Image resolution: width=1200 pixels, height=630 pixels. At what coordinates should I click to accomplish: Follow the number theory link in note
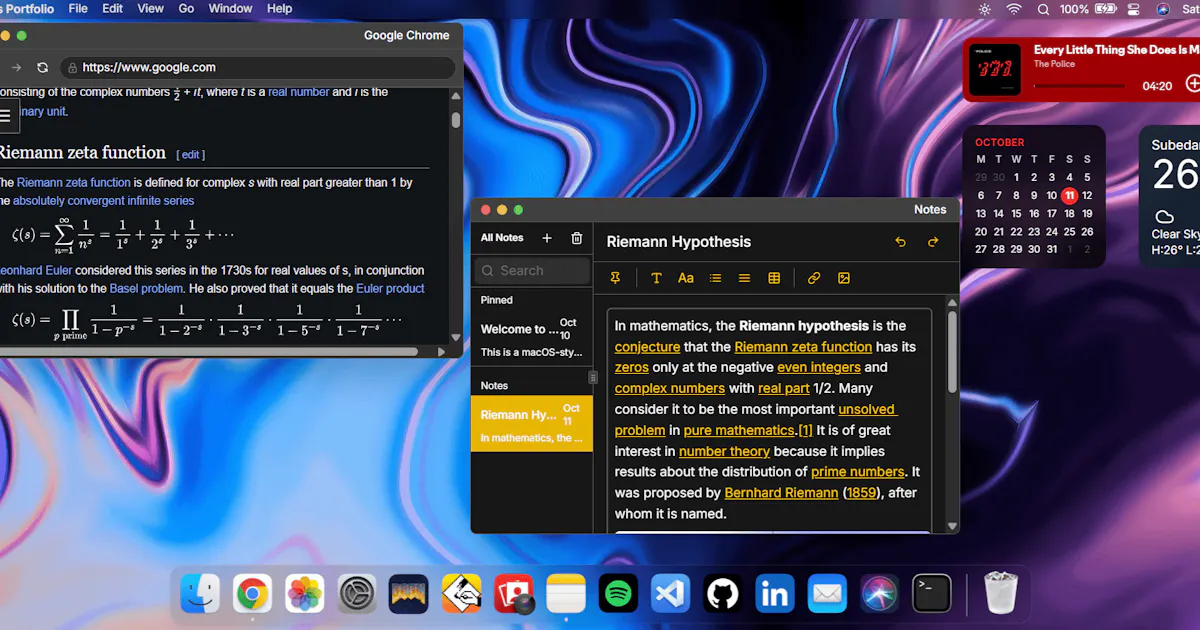tap(724, 451)
